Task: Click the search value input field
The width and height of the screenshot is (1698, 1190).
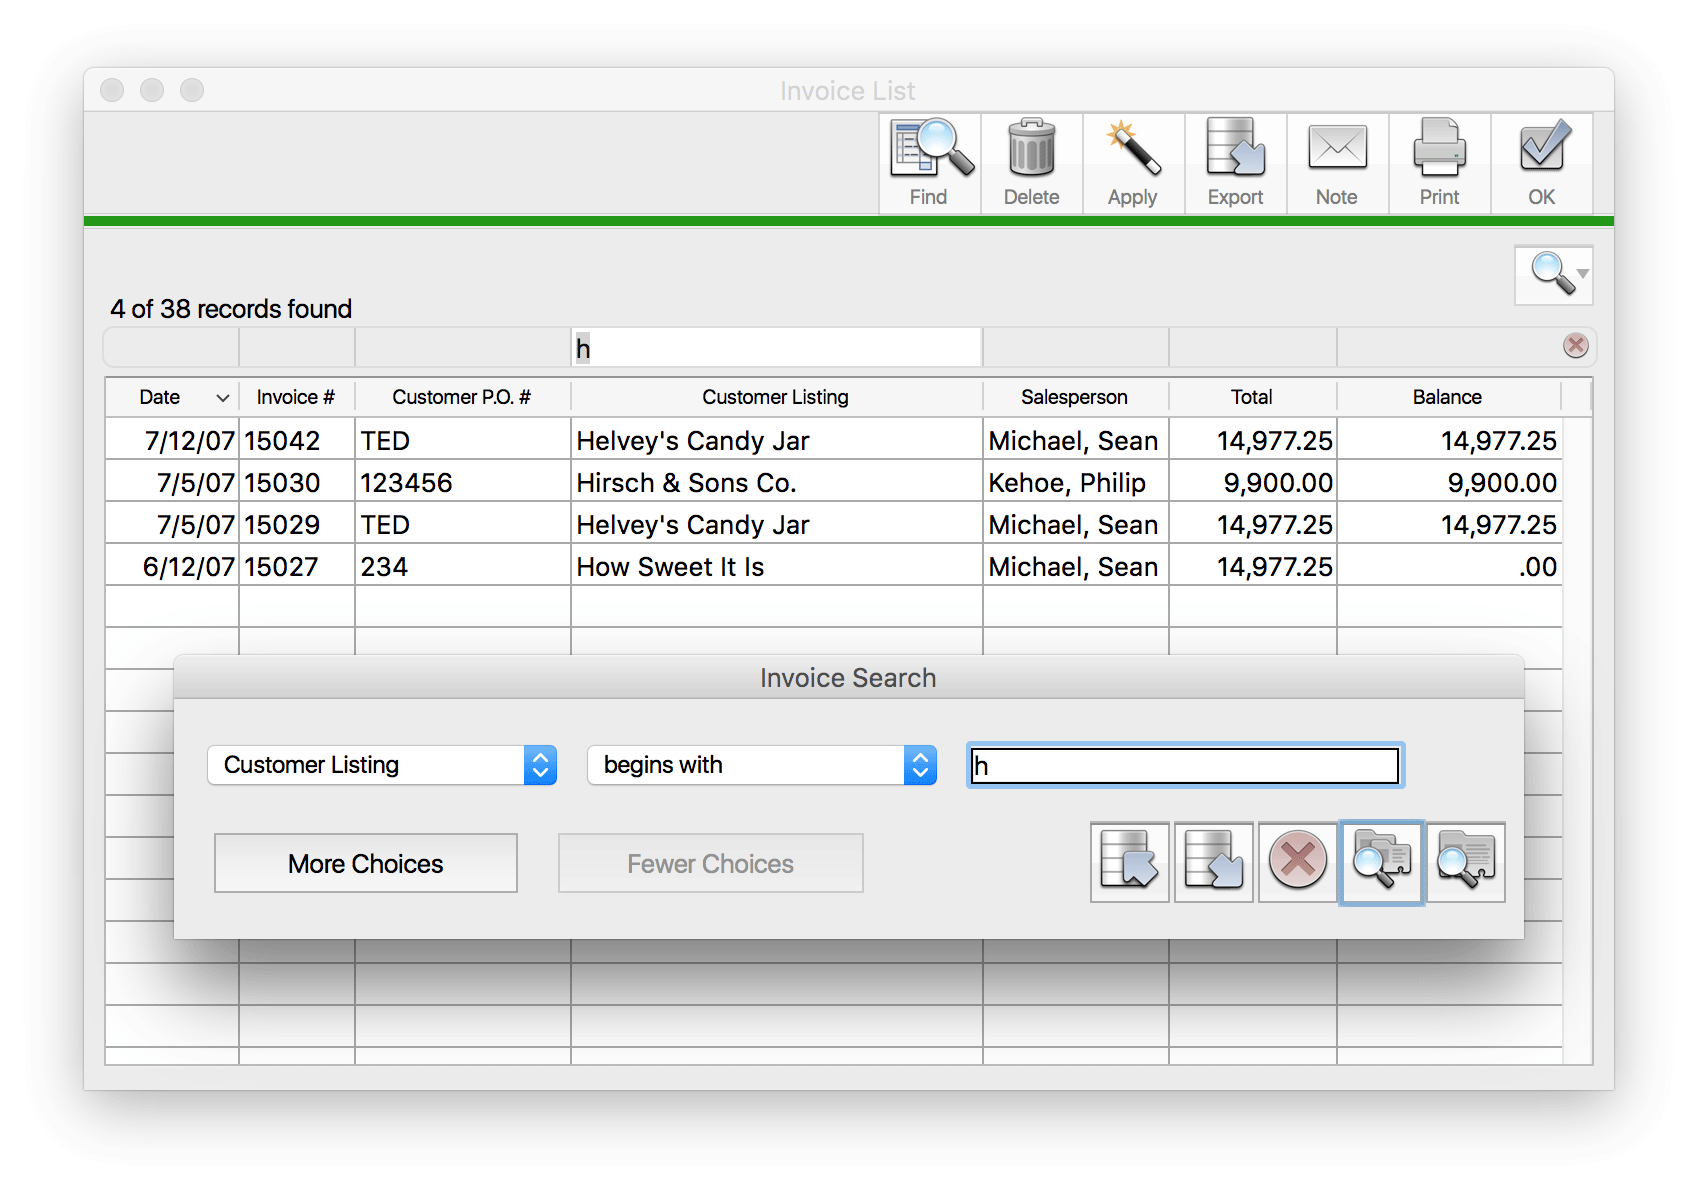Action: [x=1185, y=766]
